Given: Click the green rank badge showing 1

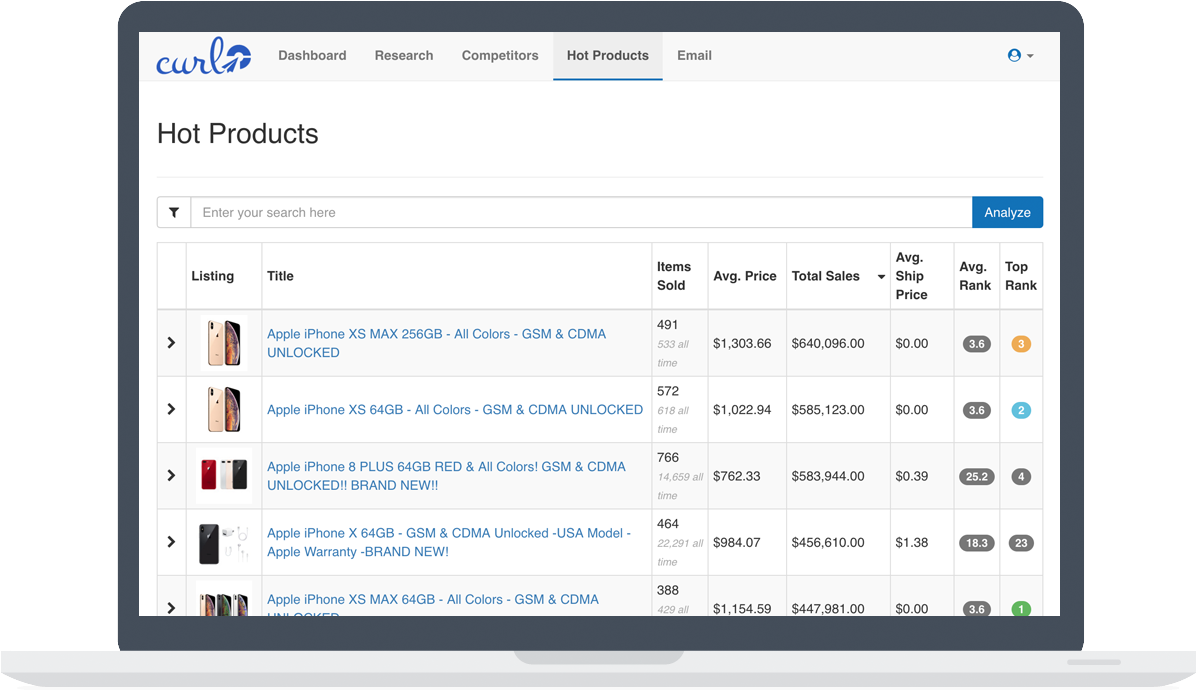Looking at the screenshot, I should (1020, 608).
